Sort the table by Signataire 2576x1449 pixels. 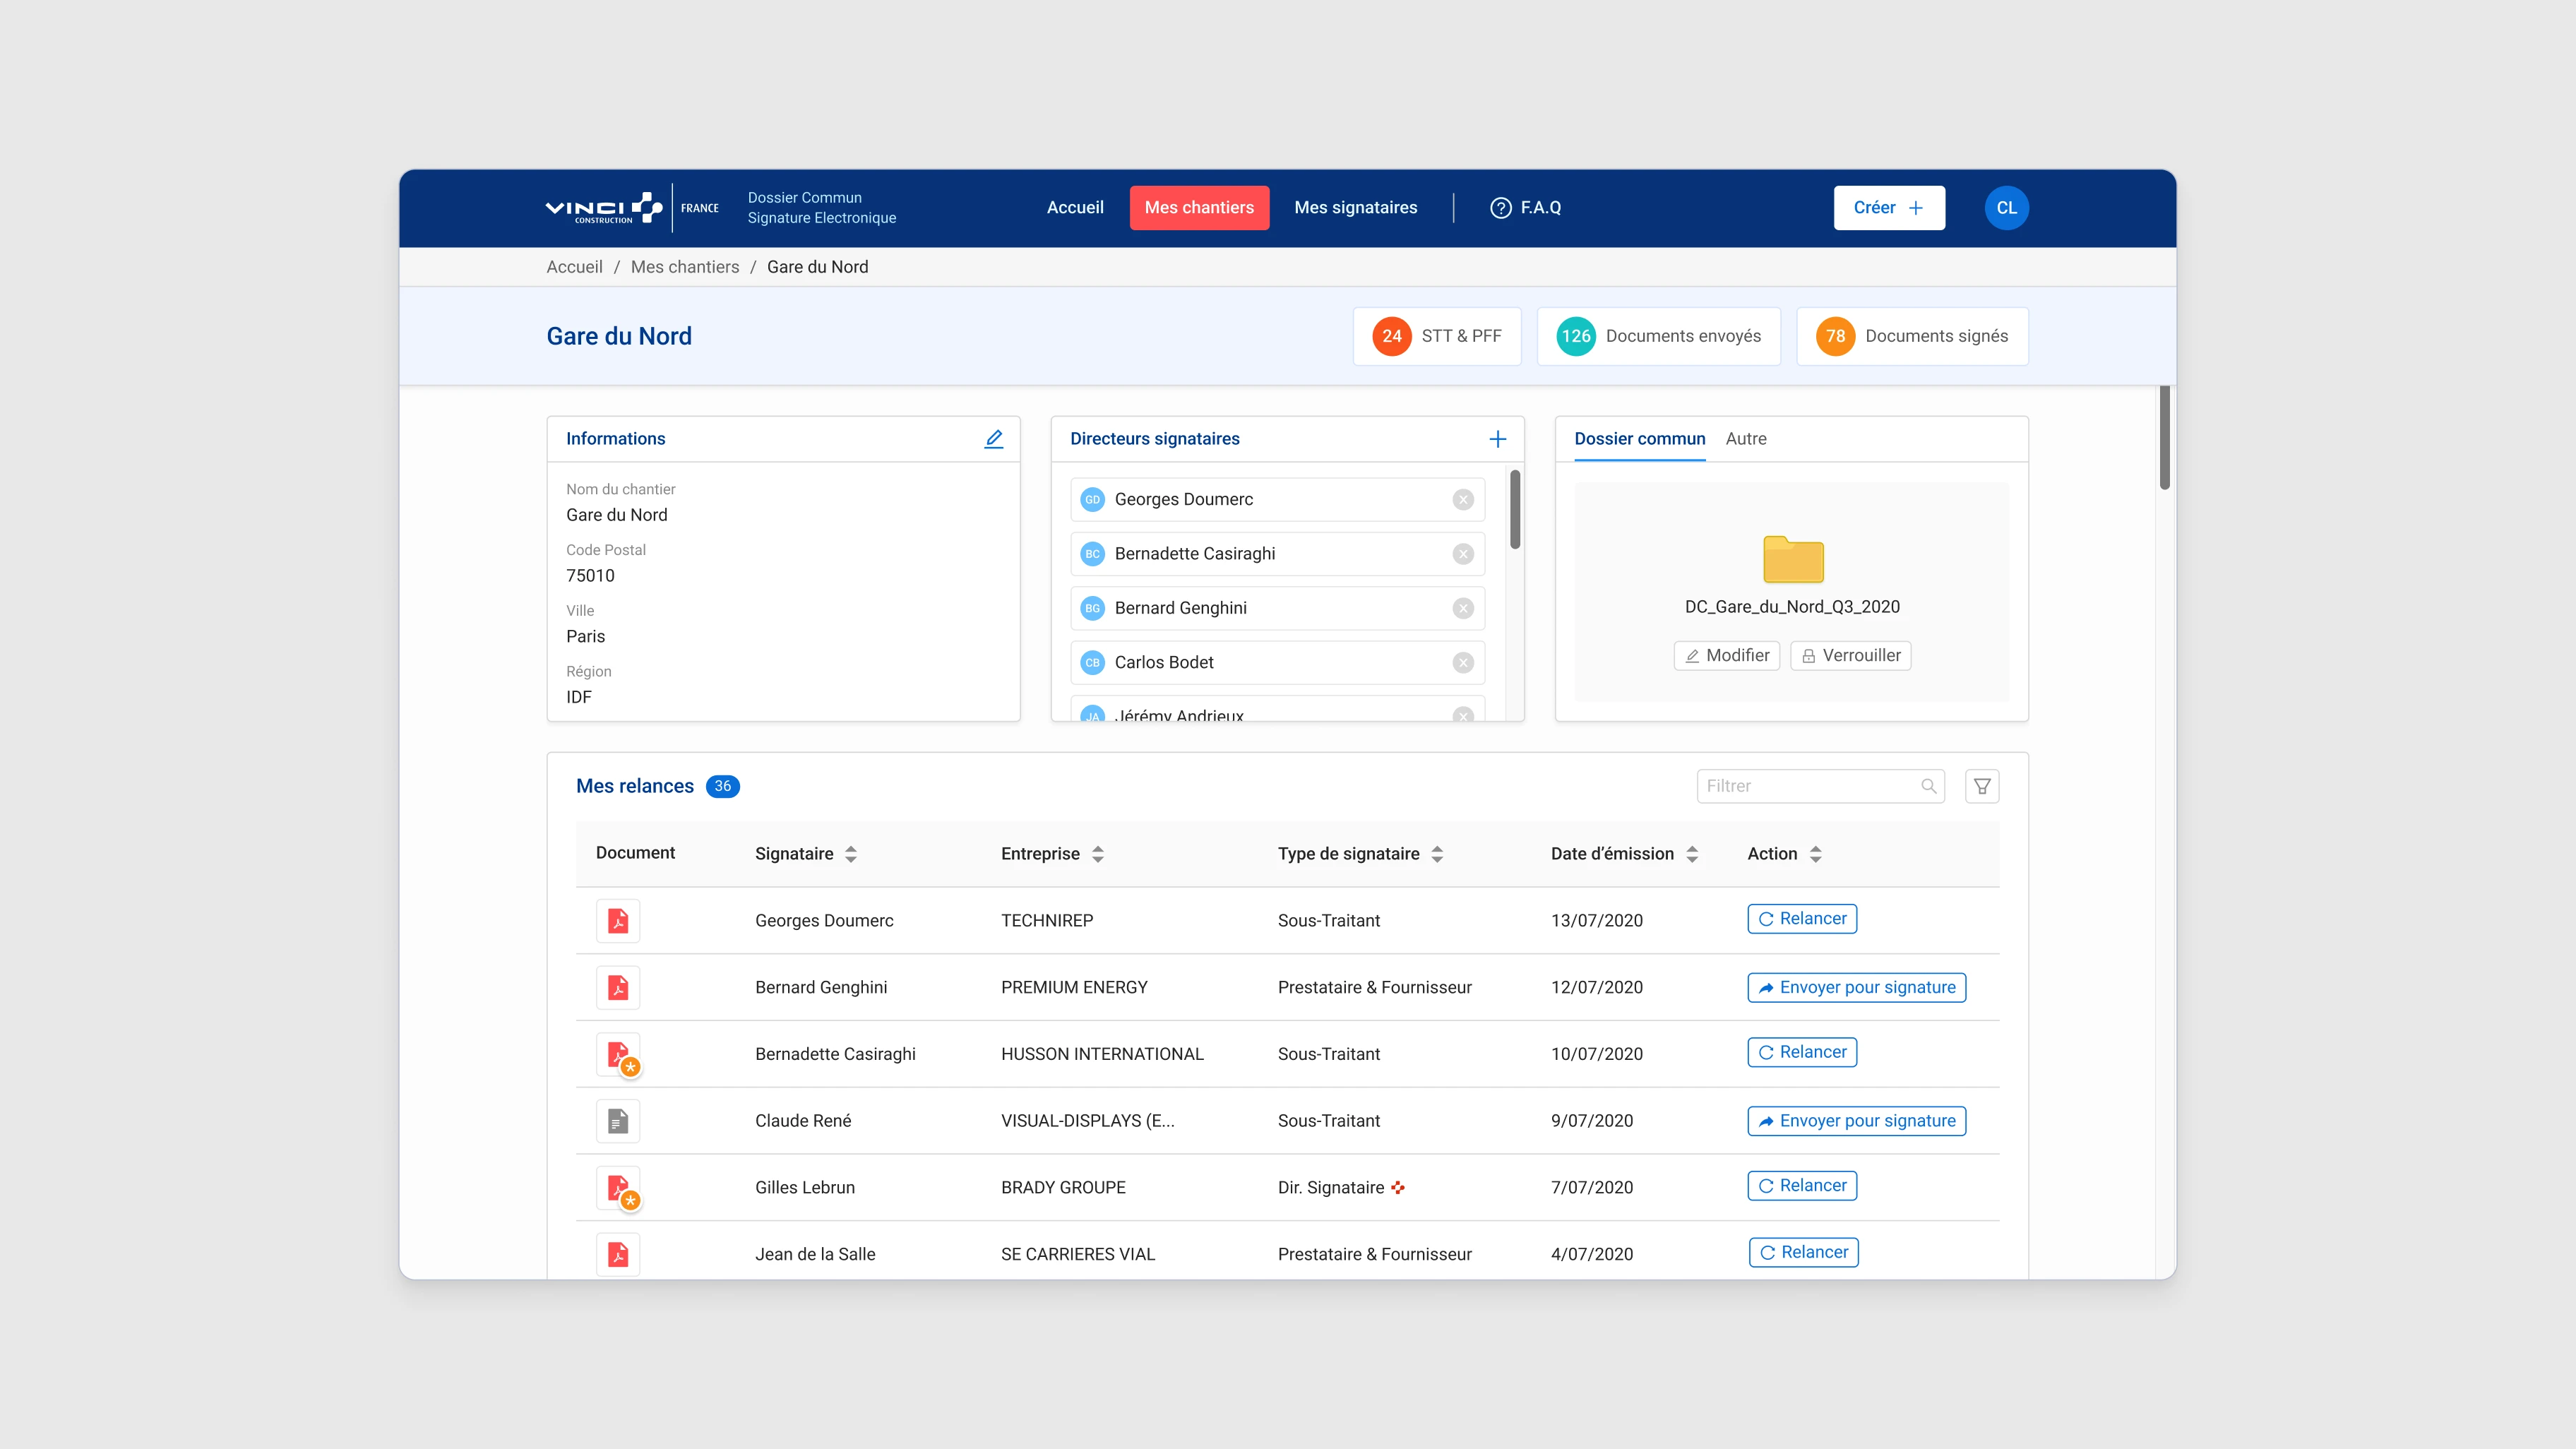pyautogui.click(x=851, y=853)
